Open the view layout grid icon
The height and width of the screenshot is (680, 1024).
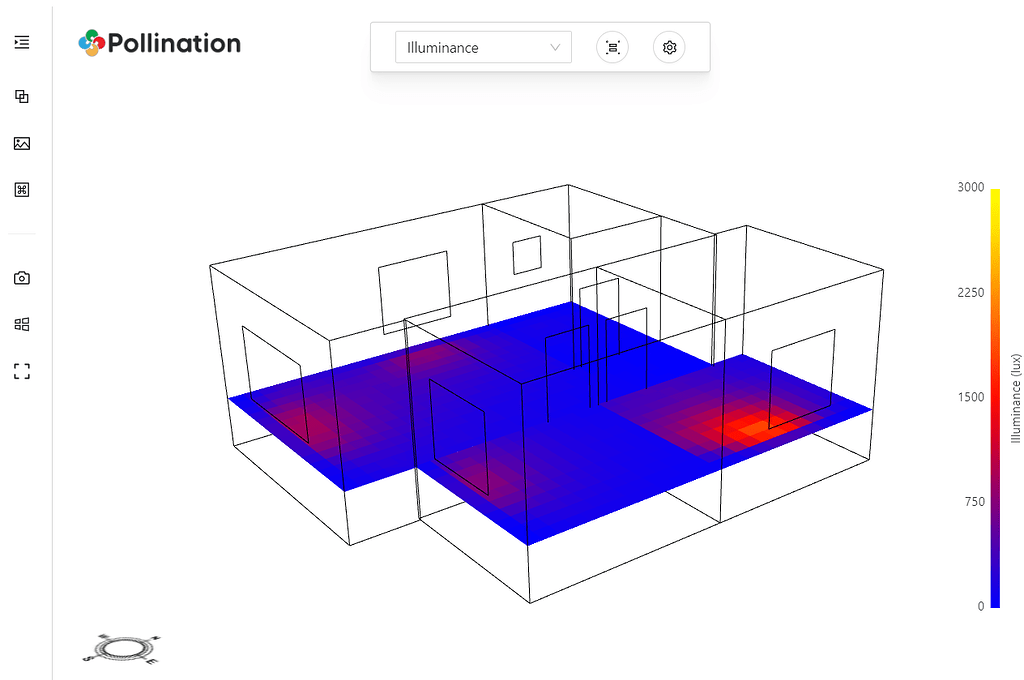click(22, 324)
